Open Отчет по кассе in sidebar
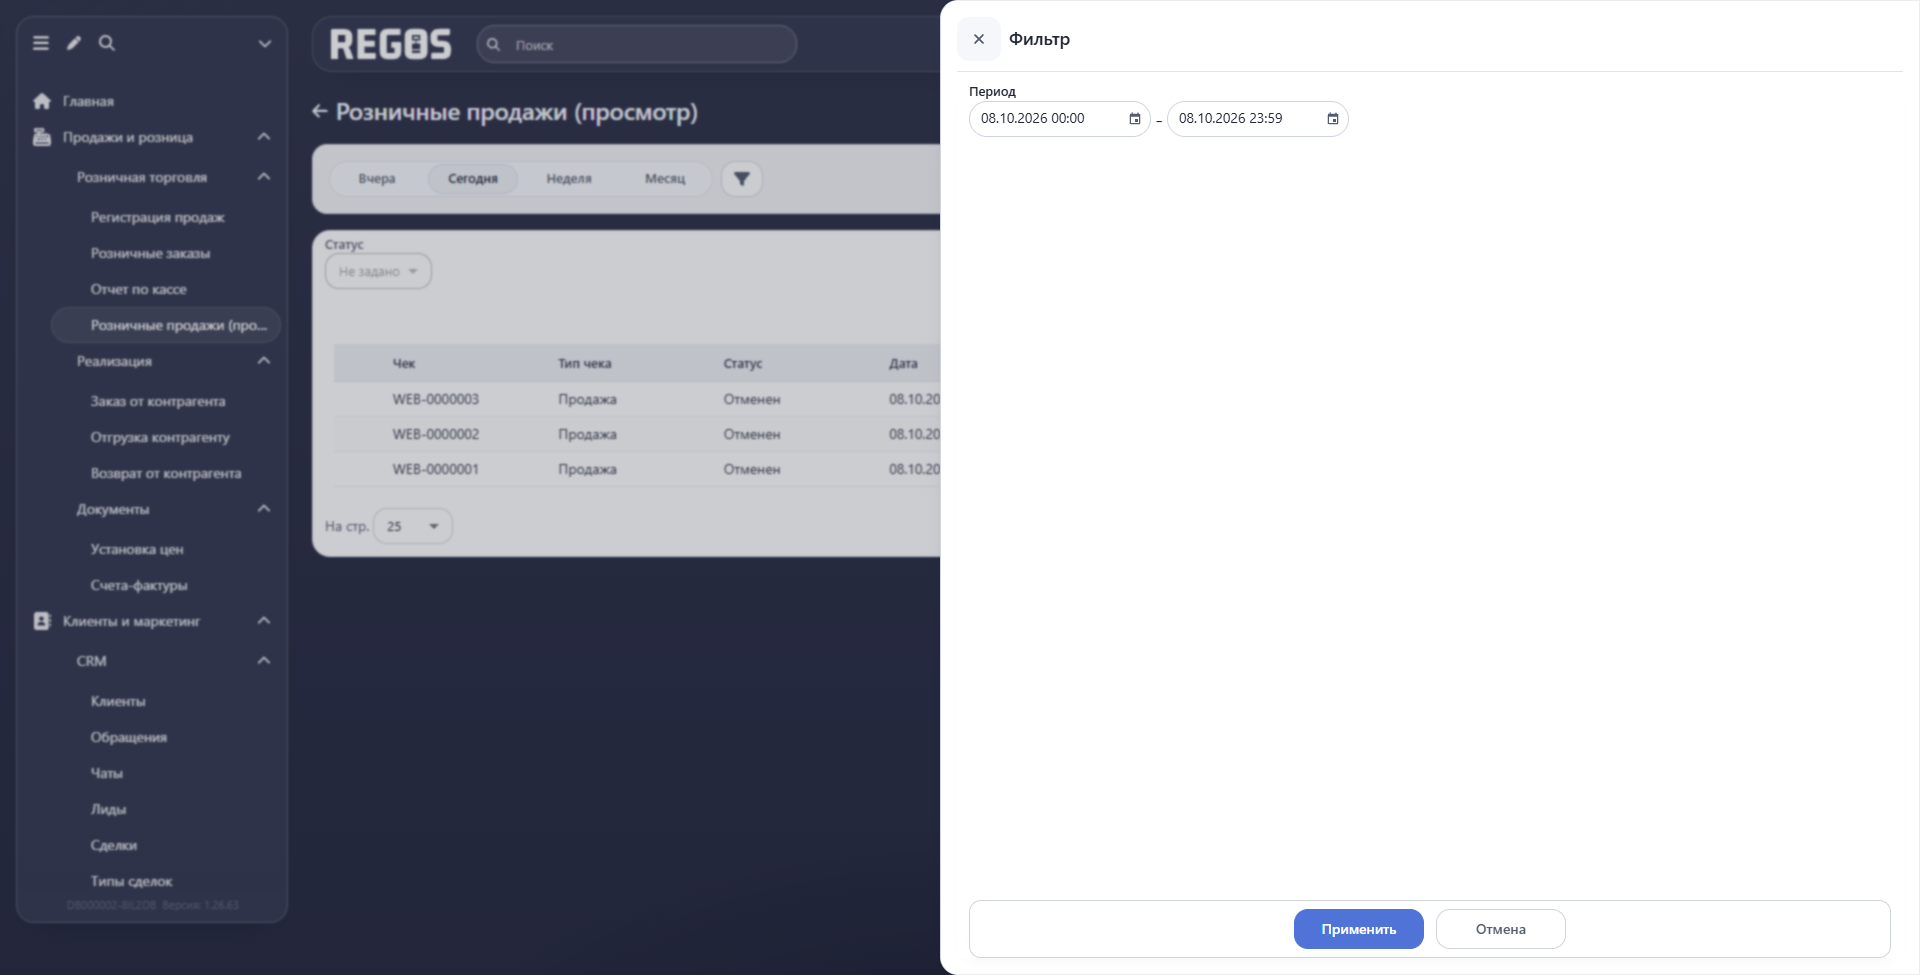 point(138,289)
